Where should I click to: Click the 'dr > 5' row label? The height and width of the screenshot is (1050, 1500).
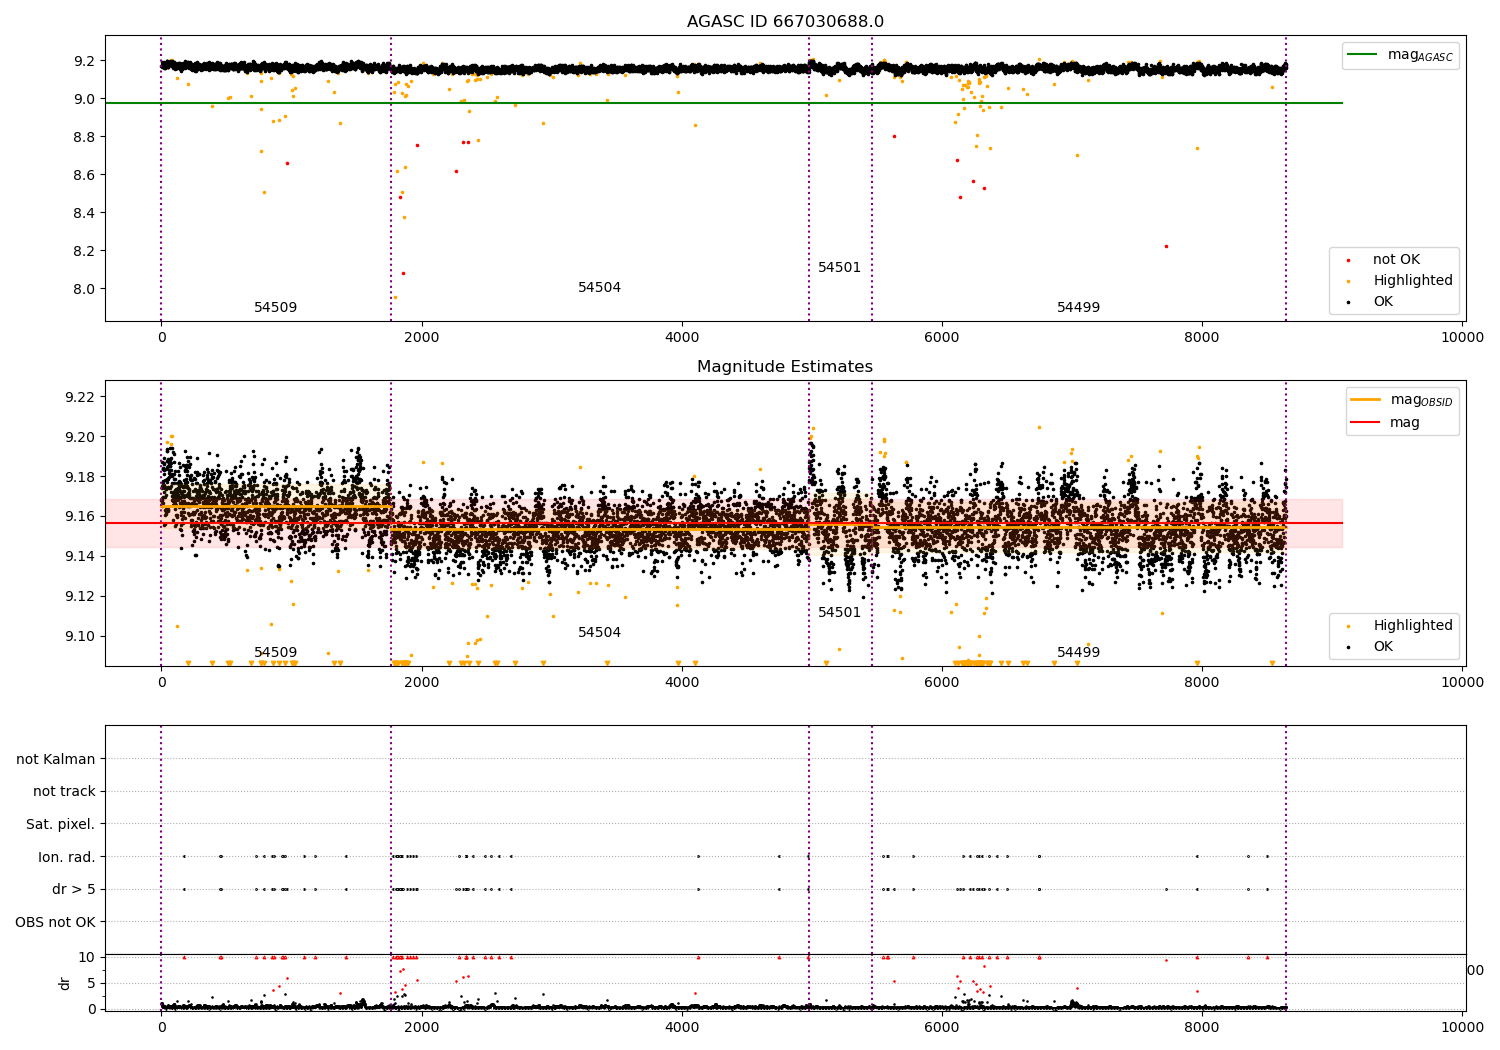tap(74, 889)
